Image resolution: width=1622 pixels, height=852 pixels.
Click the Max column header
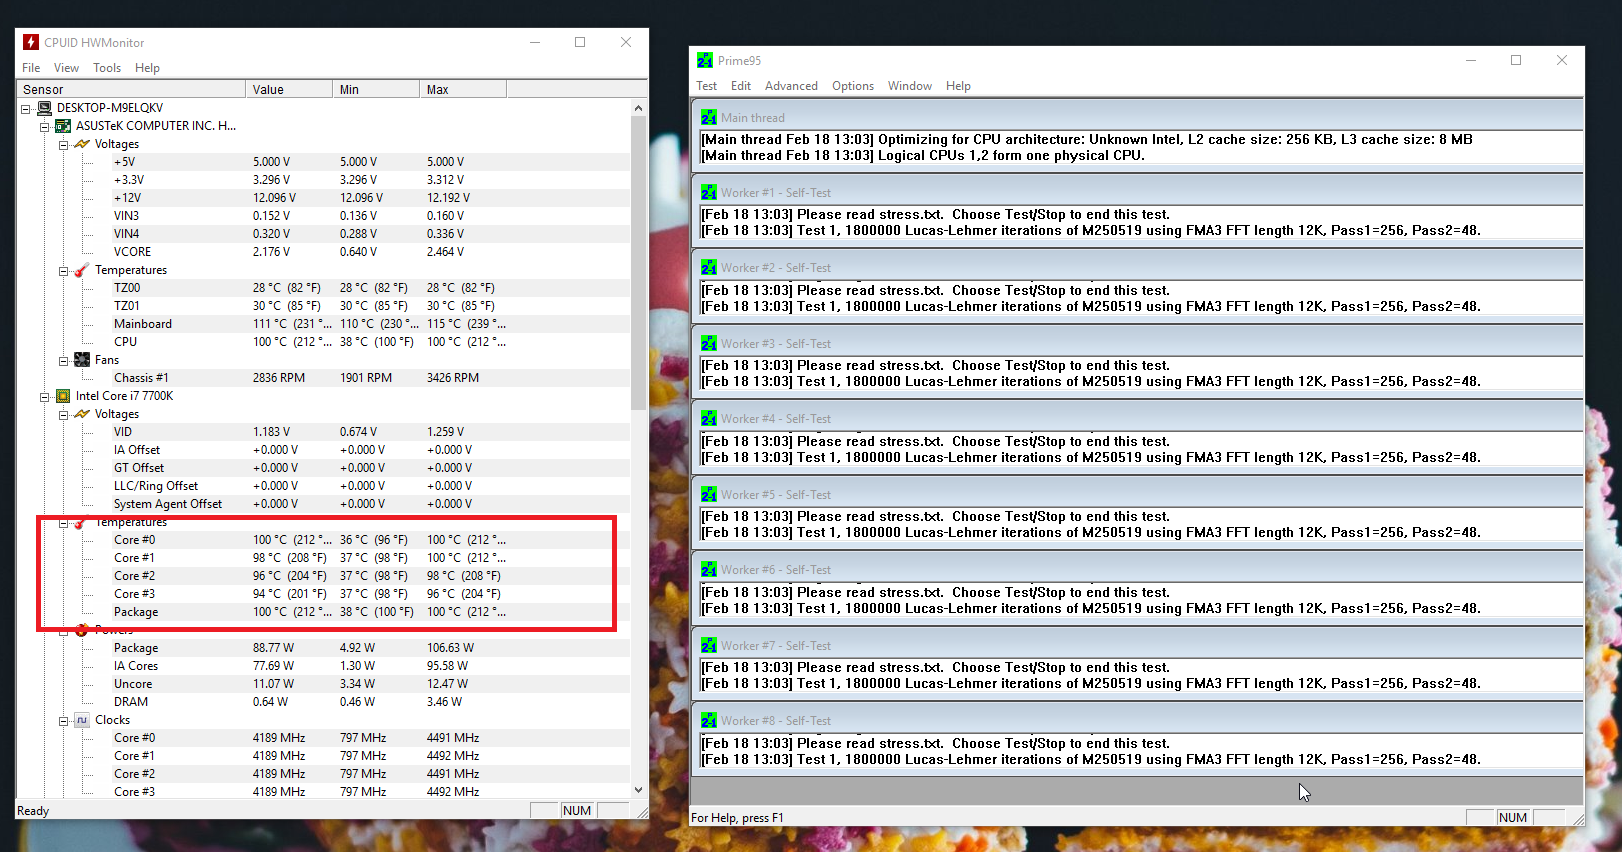[463, 89]
